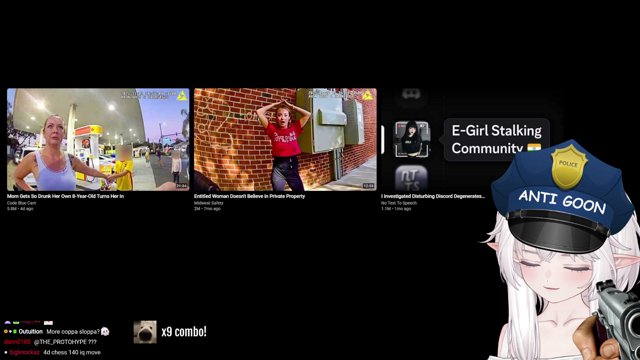Viewport: 640px width, 360px height.
Task: Click title 'I Investigated Disturbing Discord Degenerates...'
Action: click(x=433, y=196)
